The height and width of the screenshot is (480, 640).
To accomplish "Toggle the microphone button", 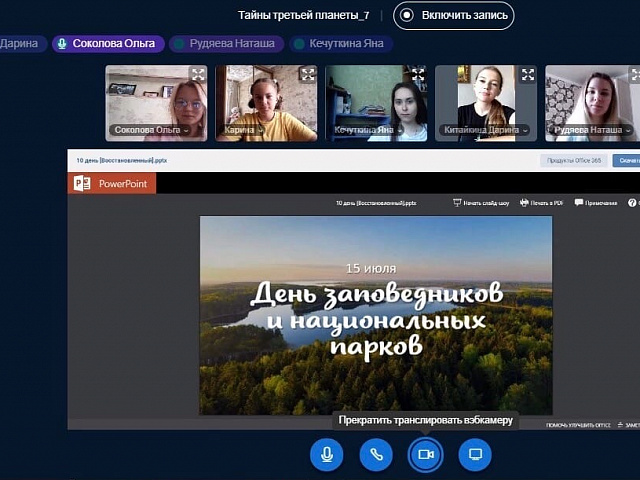I will pyautogui.click(x=327, y=454).
